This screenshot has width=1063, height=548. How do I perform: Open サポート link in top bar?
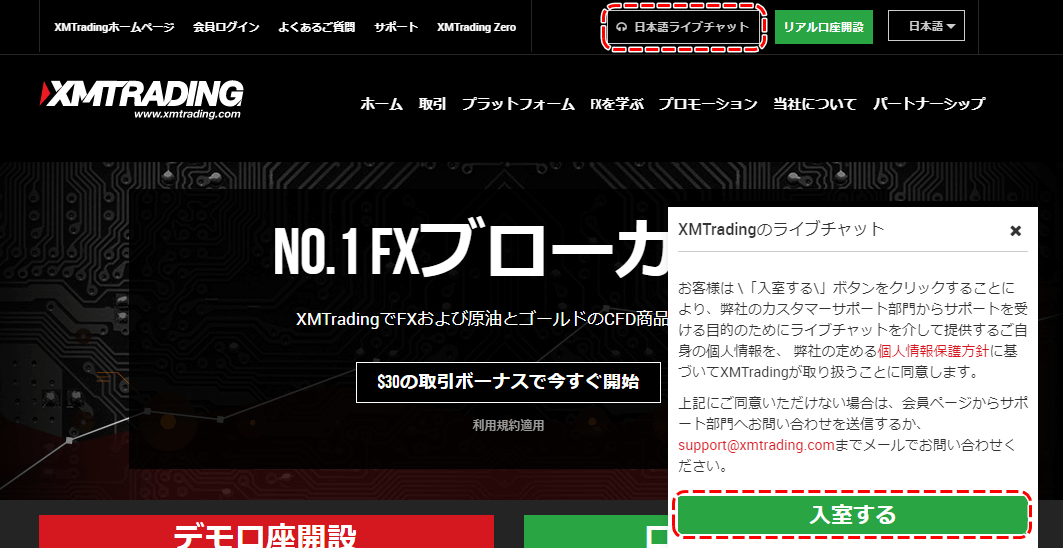[x=396, y=27]
